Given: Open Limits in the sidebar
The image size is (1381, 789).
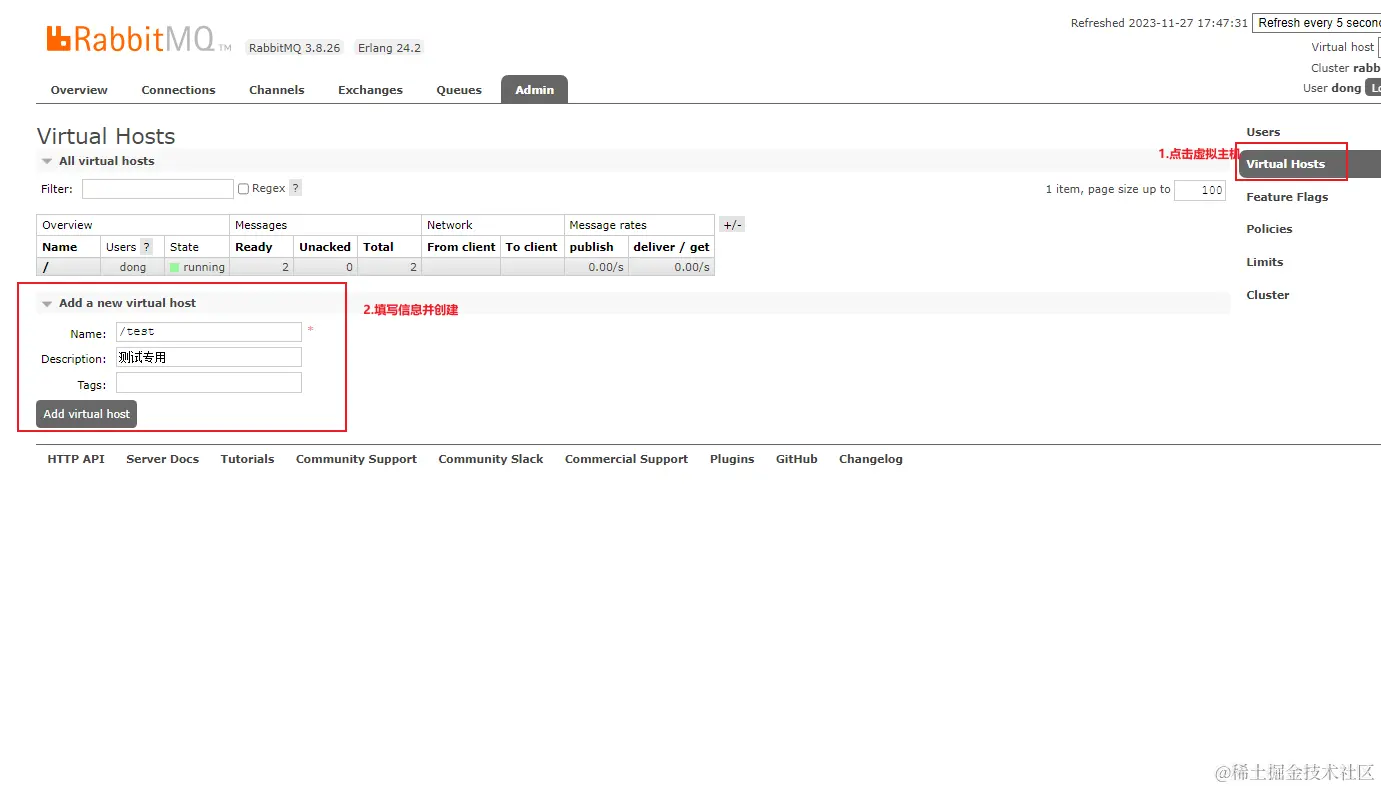Looking at the screenshot, I should coord(1264,262).
